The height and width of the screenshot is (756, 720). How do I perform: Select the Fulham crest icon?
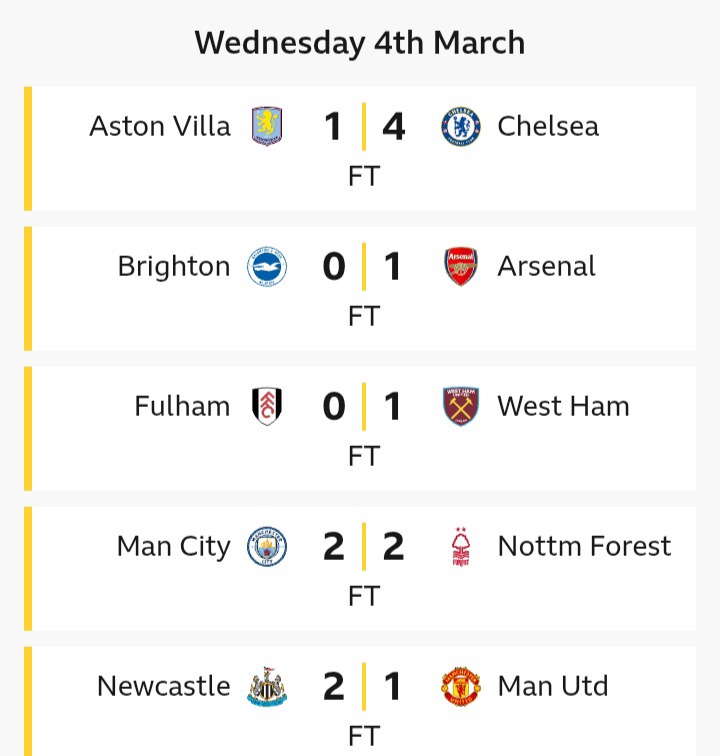(267, 407)
